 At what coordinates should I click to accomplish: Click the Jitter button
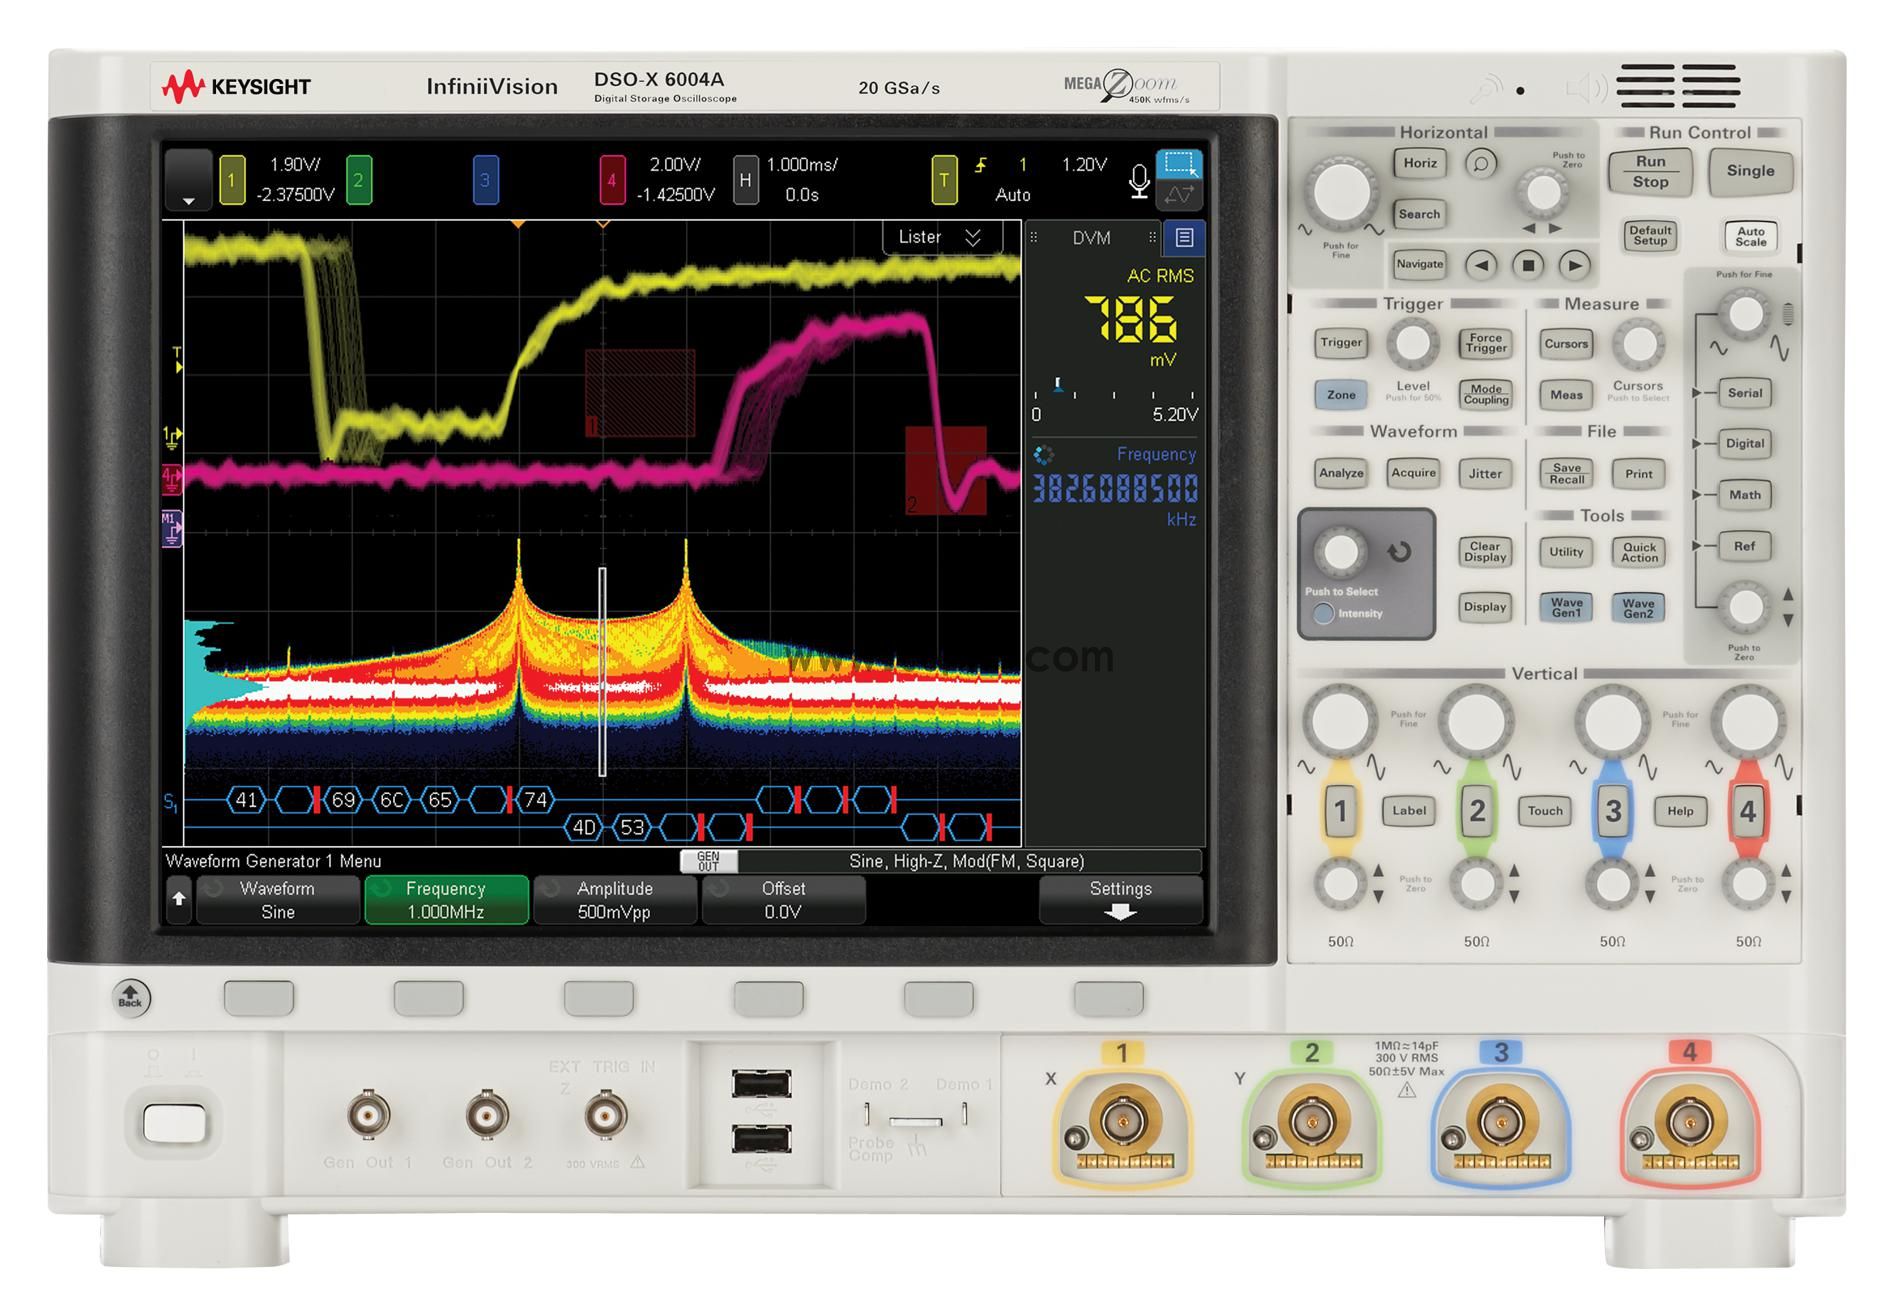click(x=1485, y=474)
